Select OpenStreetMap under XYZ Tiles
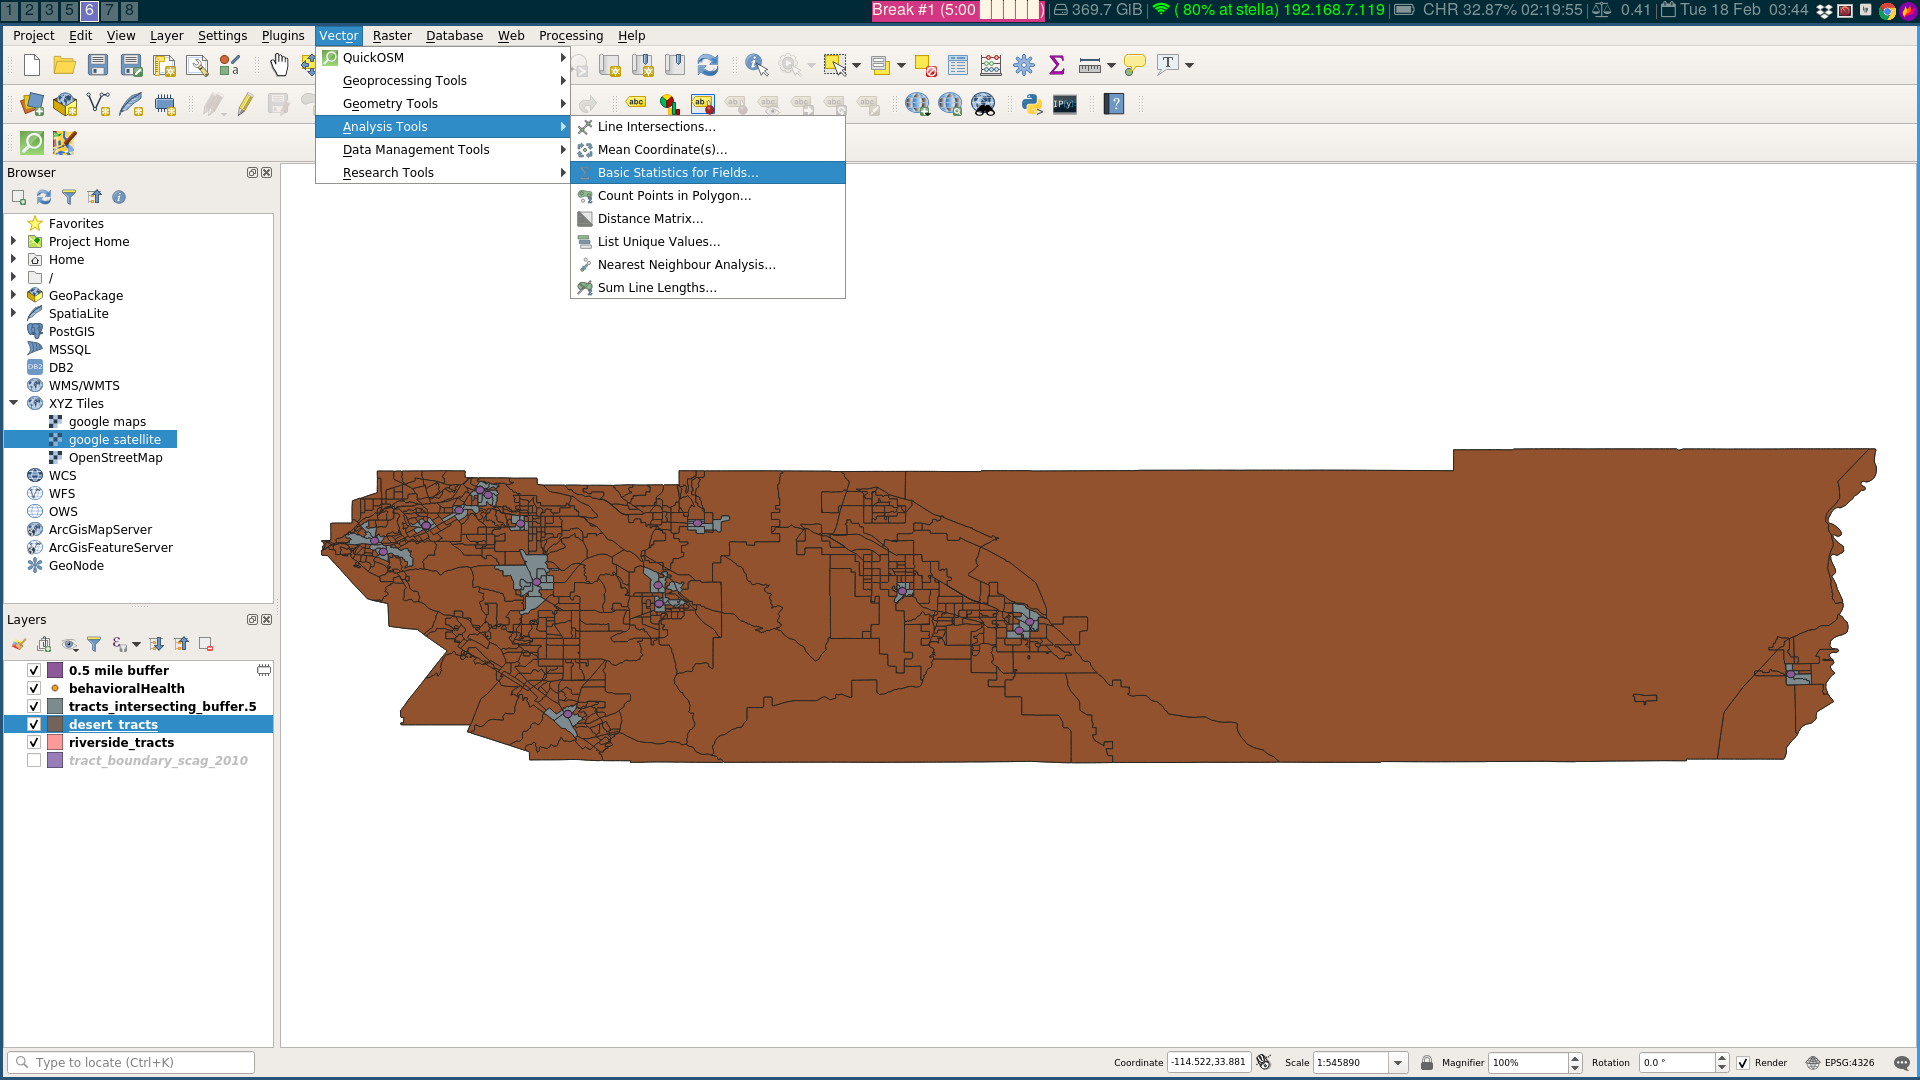This screenshot has height=1080, width=1920. (115, 458)
